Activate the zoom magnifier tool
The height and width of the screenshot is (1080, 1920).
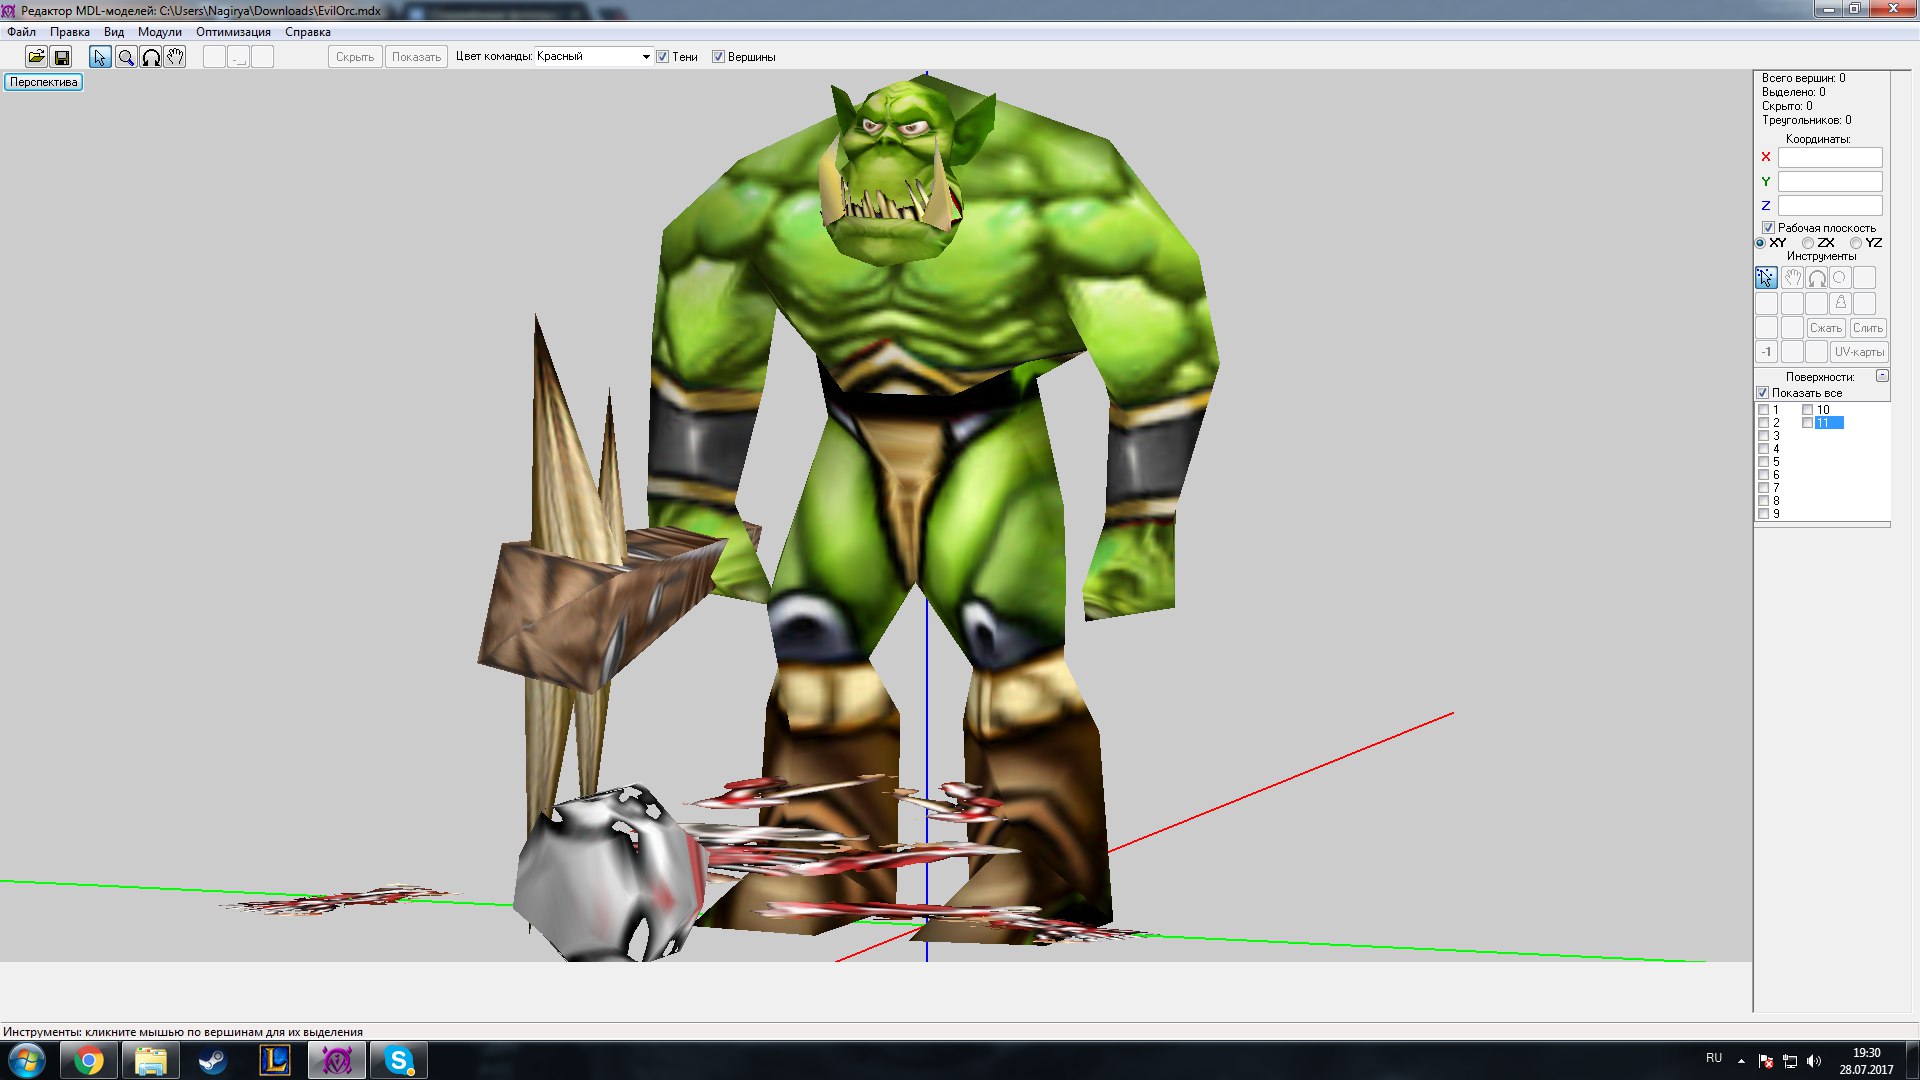126,57
